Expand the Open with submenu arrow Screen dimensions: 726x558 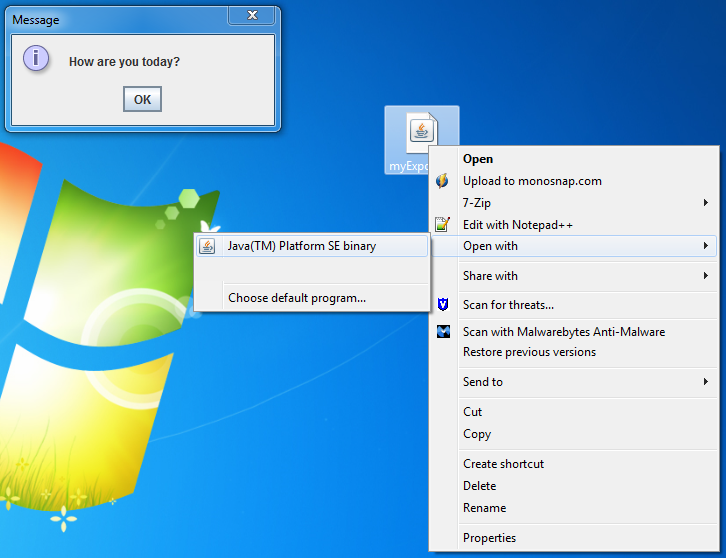click(706, 245)
